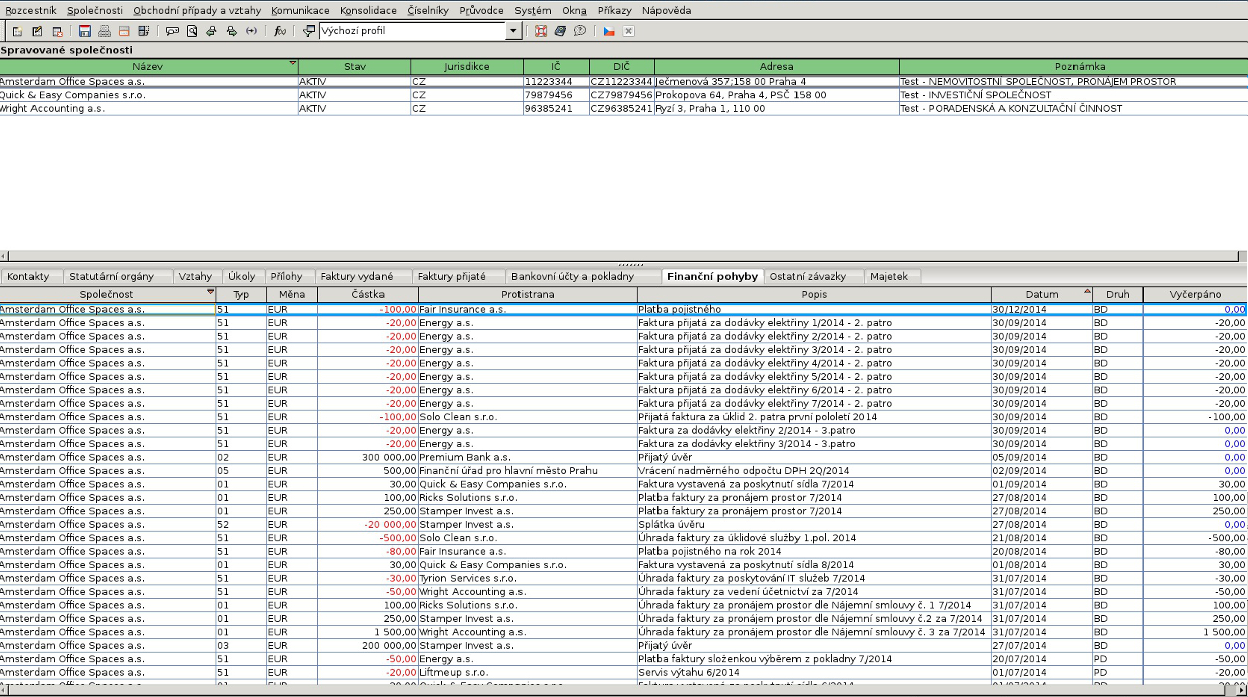Click the second green arrows toolbar icon
Viewport: 1248px width, 697px height.
231,31
